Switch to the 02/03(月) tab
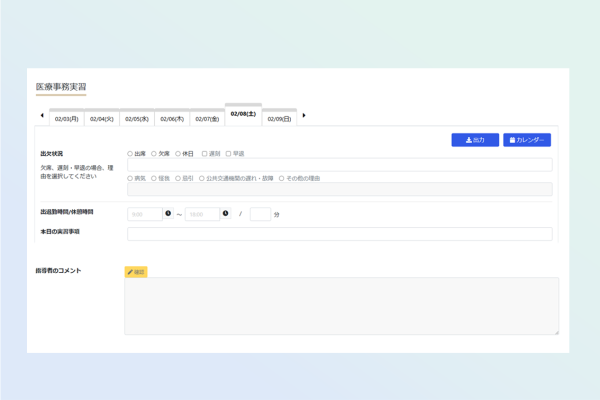Viewport: 600px width, 400px height. coord(67,119)
